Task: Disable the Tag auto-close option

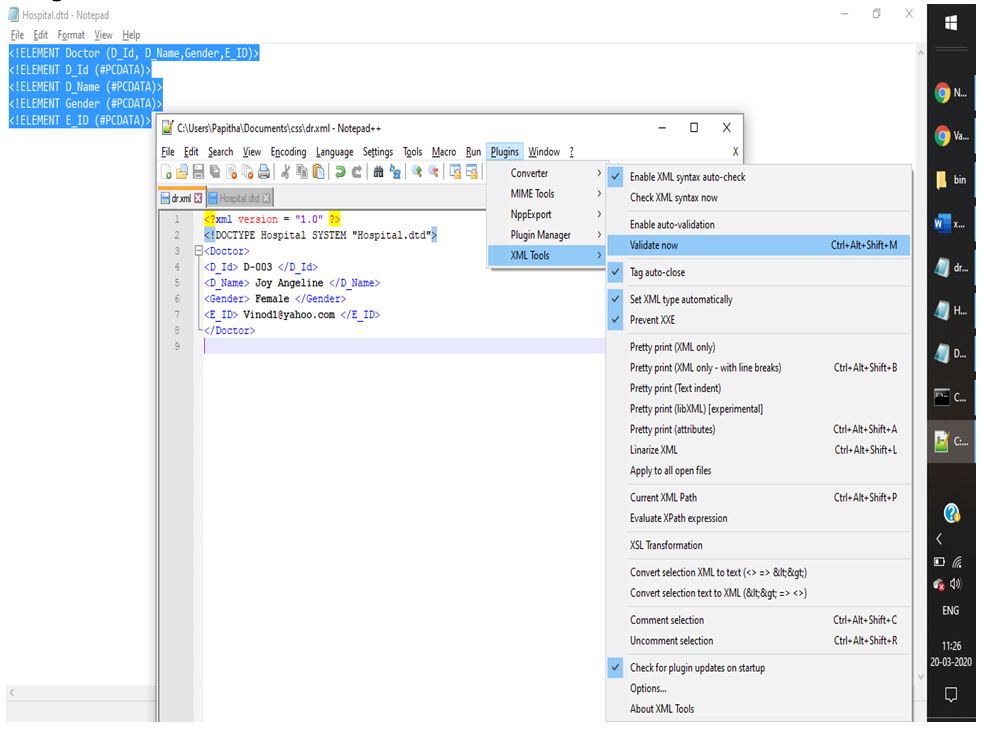Action: tap(657, 272)
